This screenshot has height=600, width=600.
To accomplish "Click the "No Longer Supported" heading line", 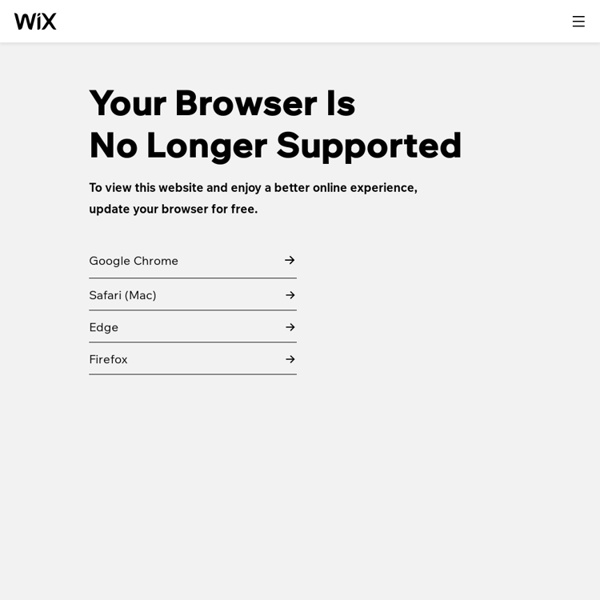I will click(276, 146).
